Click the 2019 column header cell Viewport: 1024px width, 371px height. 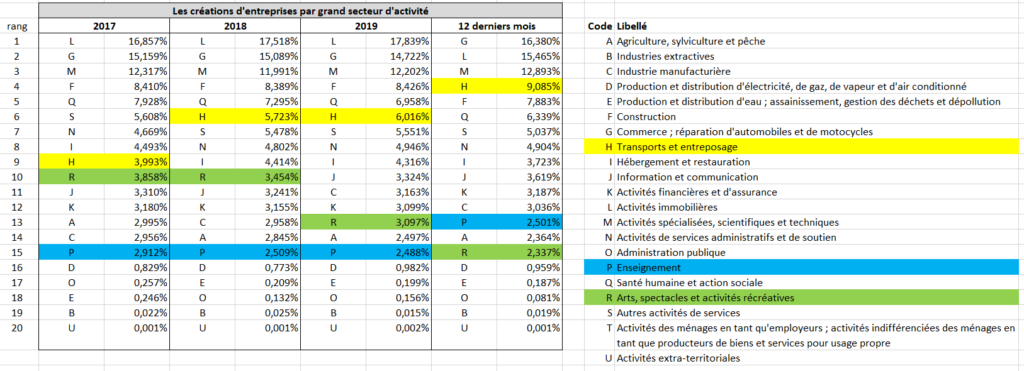(x=366, y=26)
